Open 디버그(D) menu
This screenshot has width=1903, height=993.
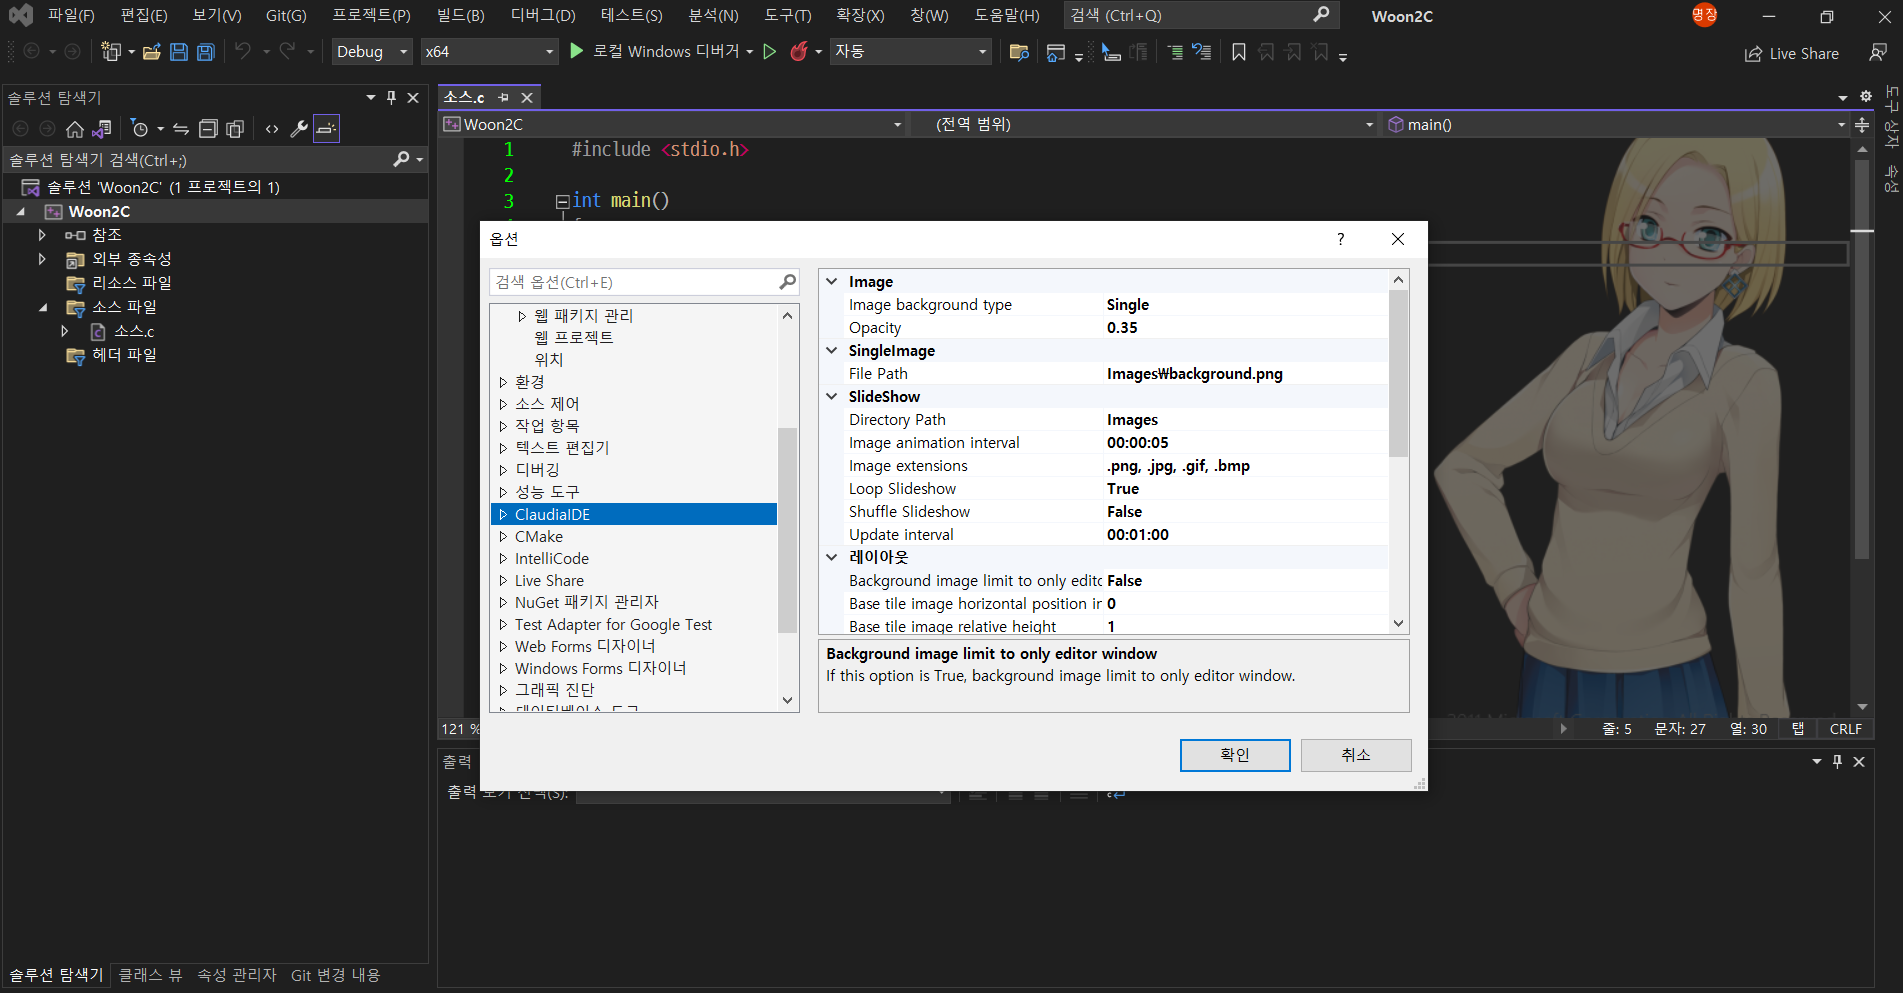click(x=543, y=16)
